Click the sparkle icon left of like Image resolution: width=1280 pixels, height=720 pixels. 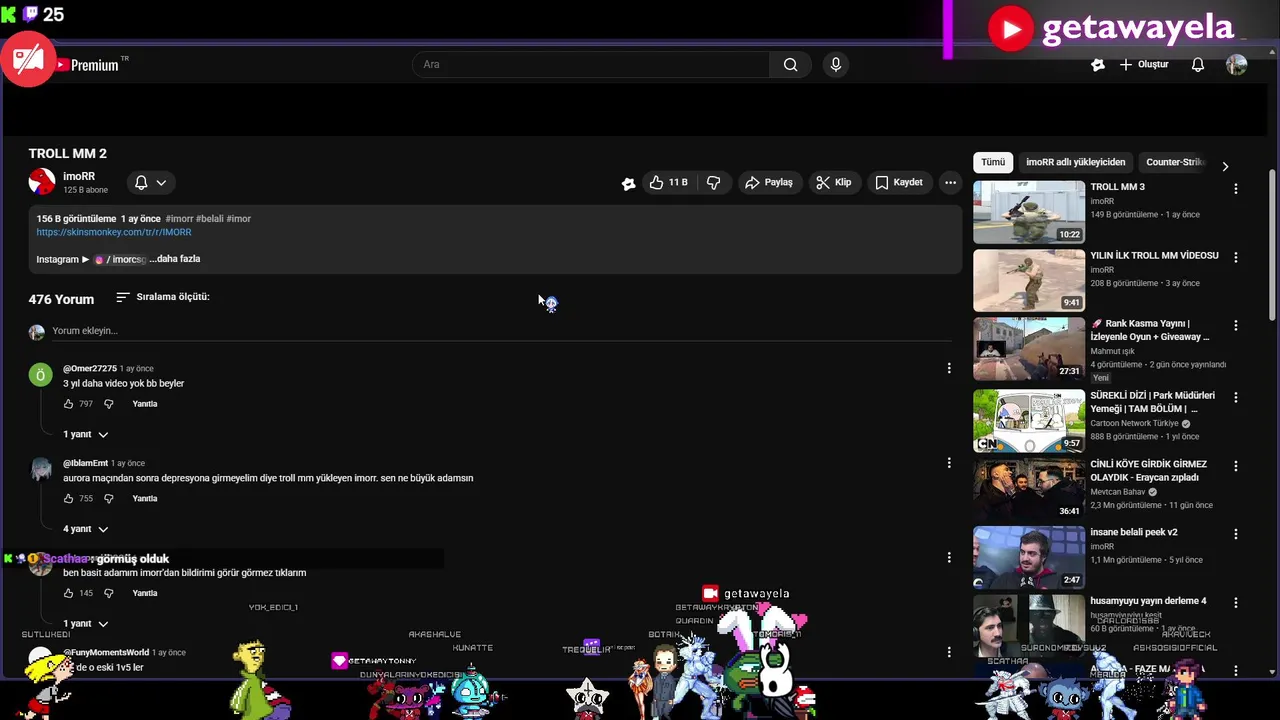click(x=628, y=183)
